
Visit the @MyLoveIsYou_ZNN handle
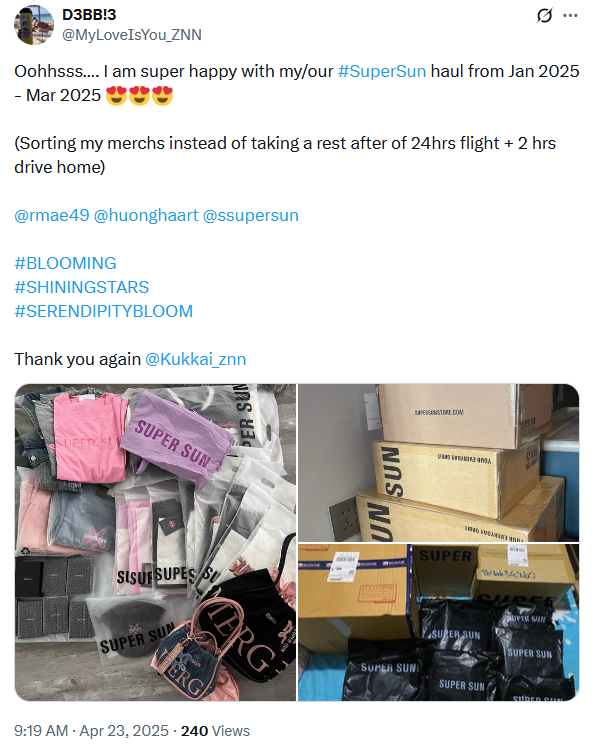(132, 35)
